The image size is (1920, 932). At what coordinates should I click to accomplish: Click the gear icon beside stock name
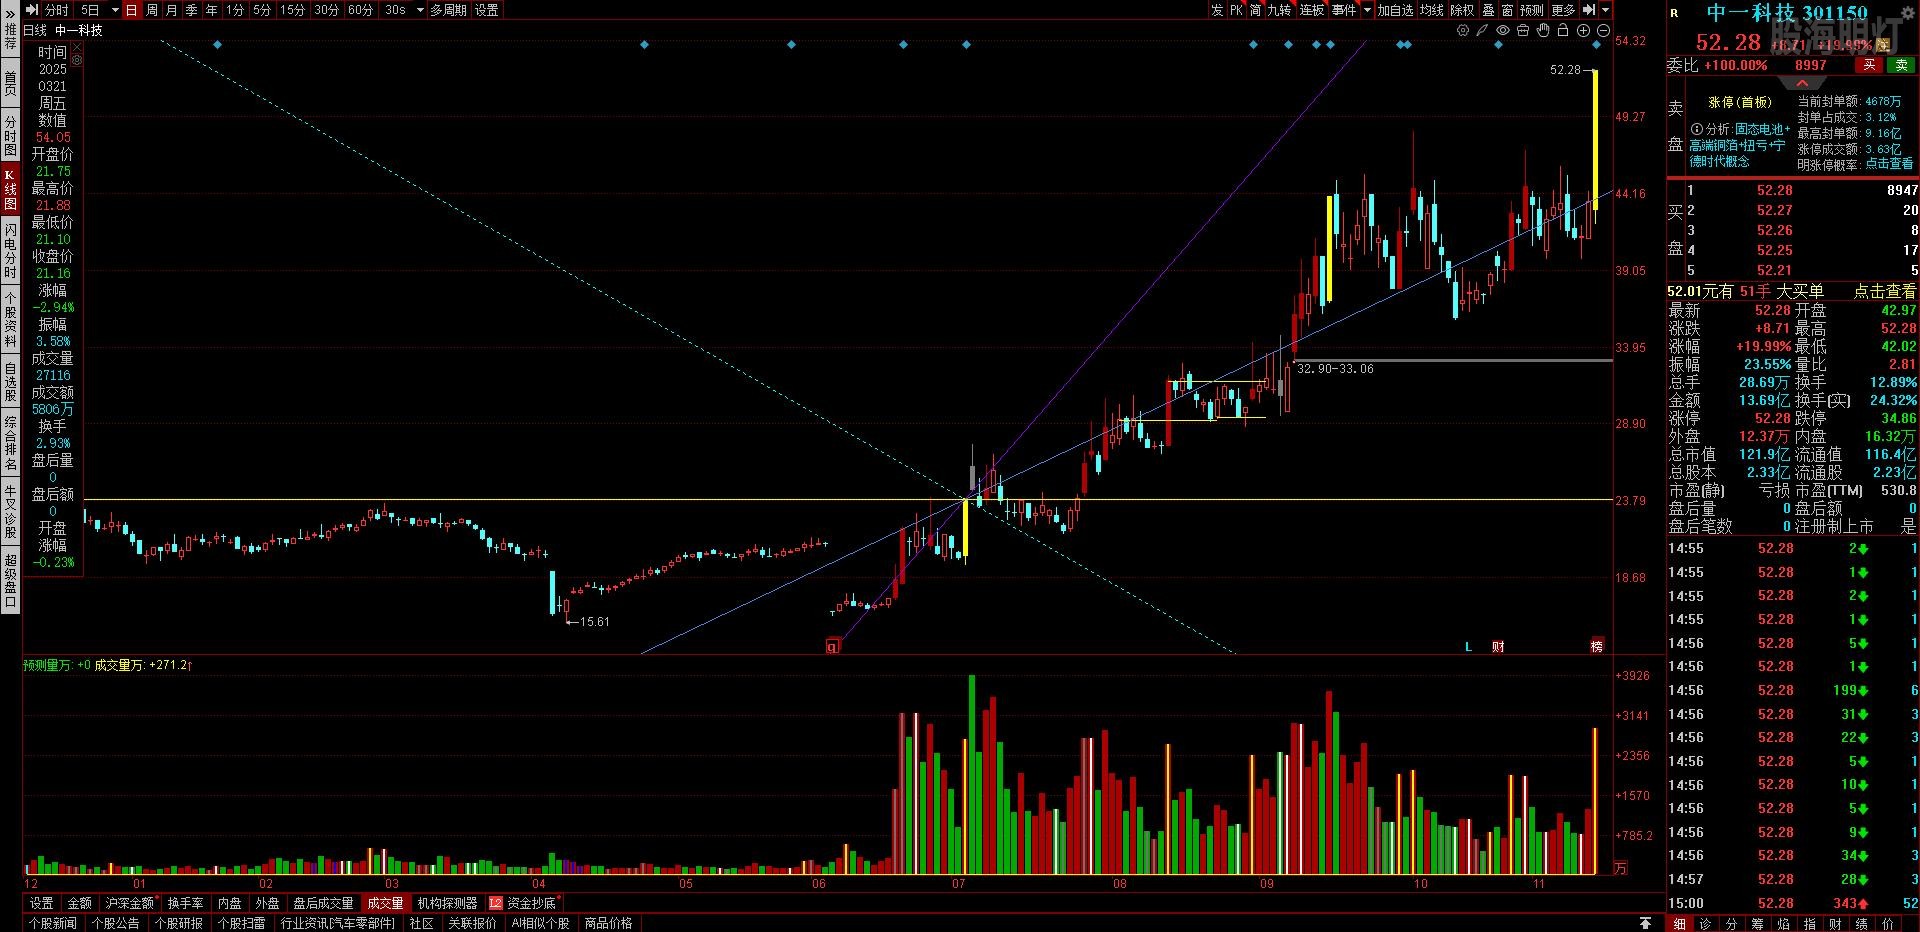[x=76, y=60]
